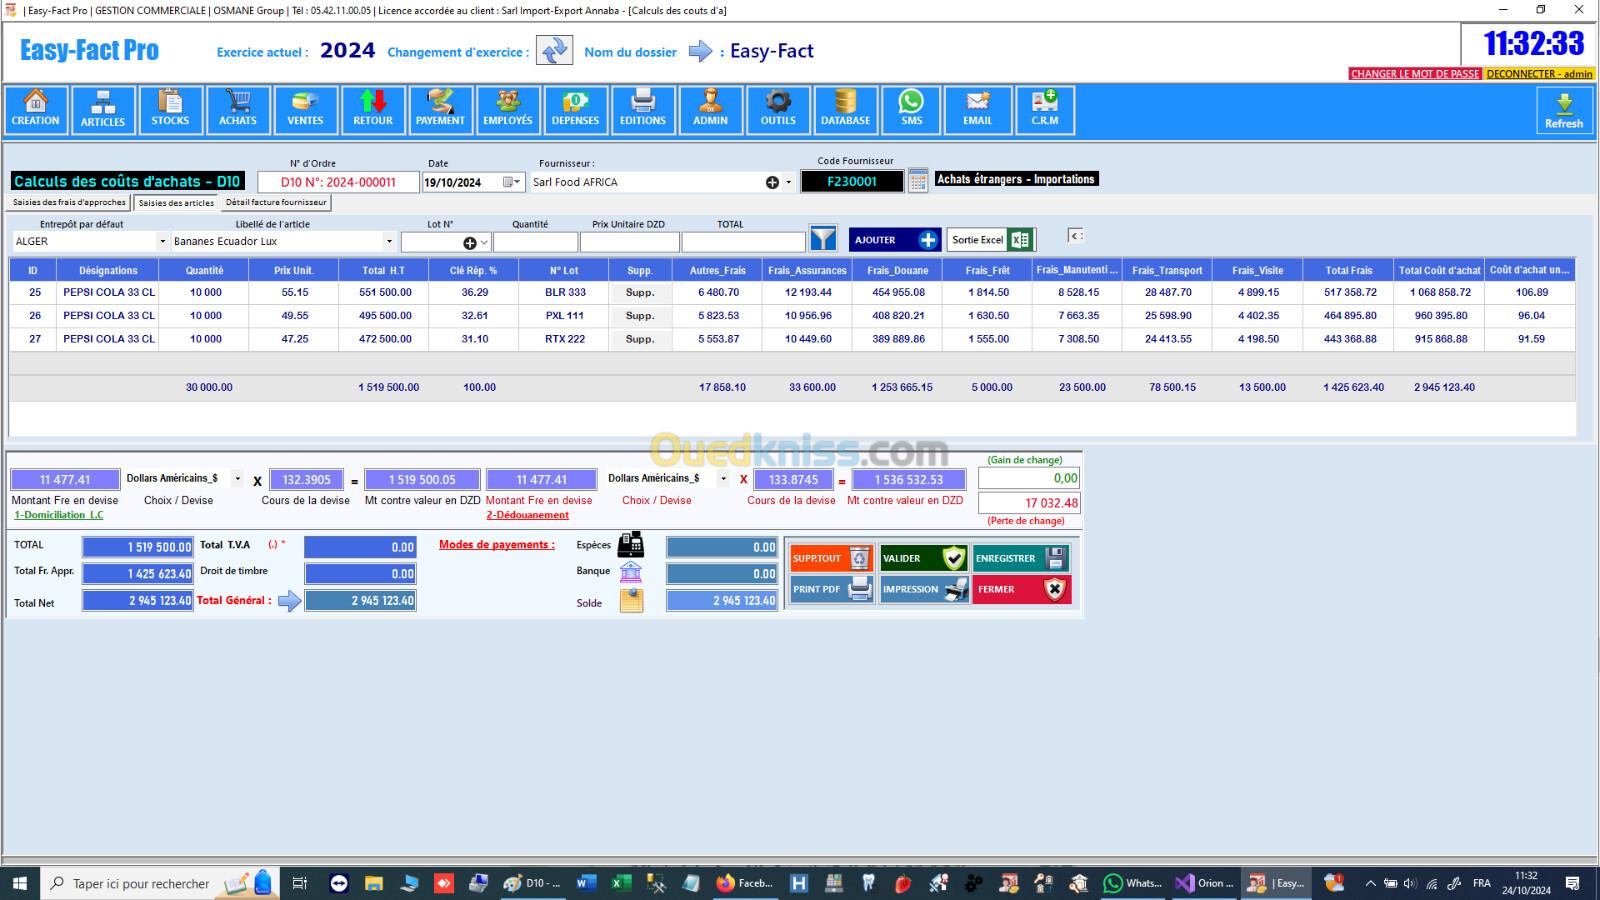Click the OUTILS gear icon
1600x900 pixels.
tap(778, 109)
